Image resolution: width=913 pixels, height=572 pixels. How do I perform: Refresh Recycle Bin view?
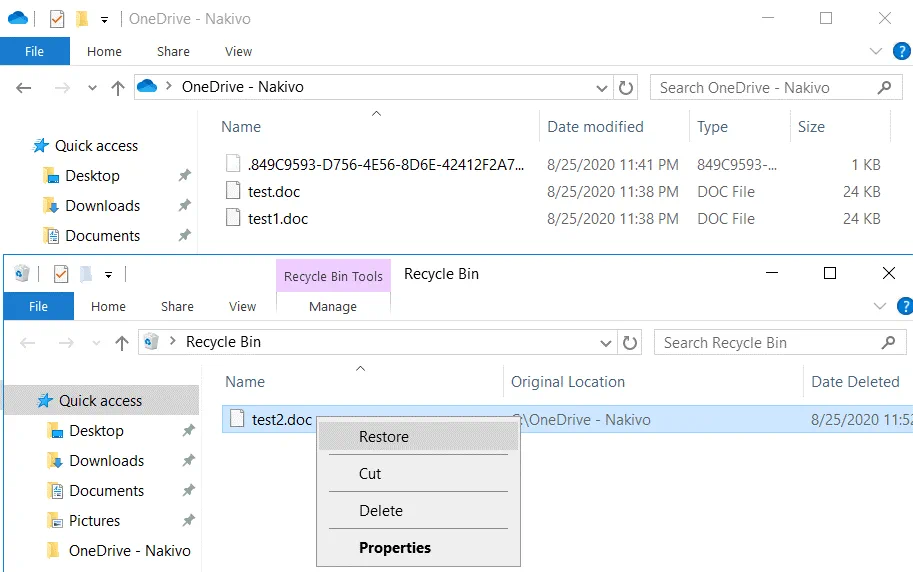point(630,343)
